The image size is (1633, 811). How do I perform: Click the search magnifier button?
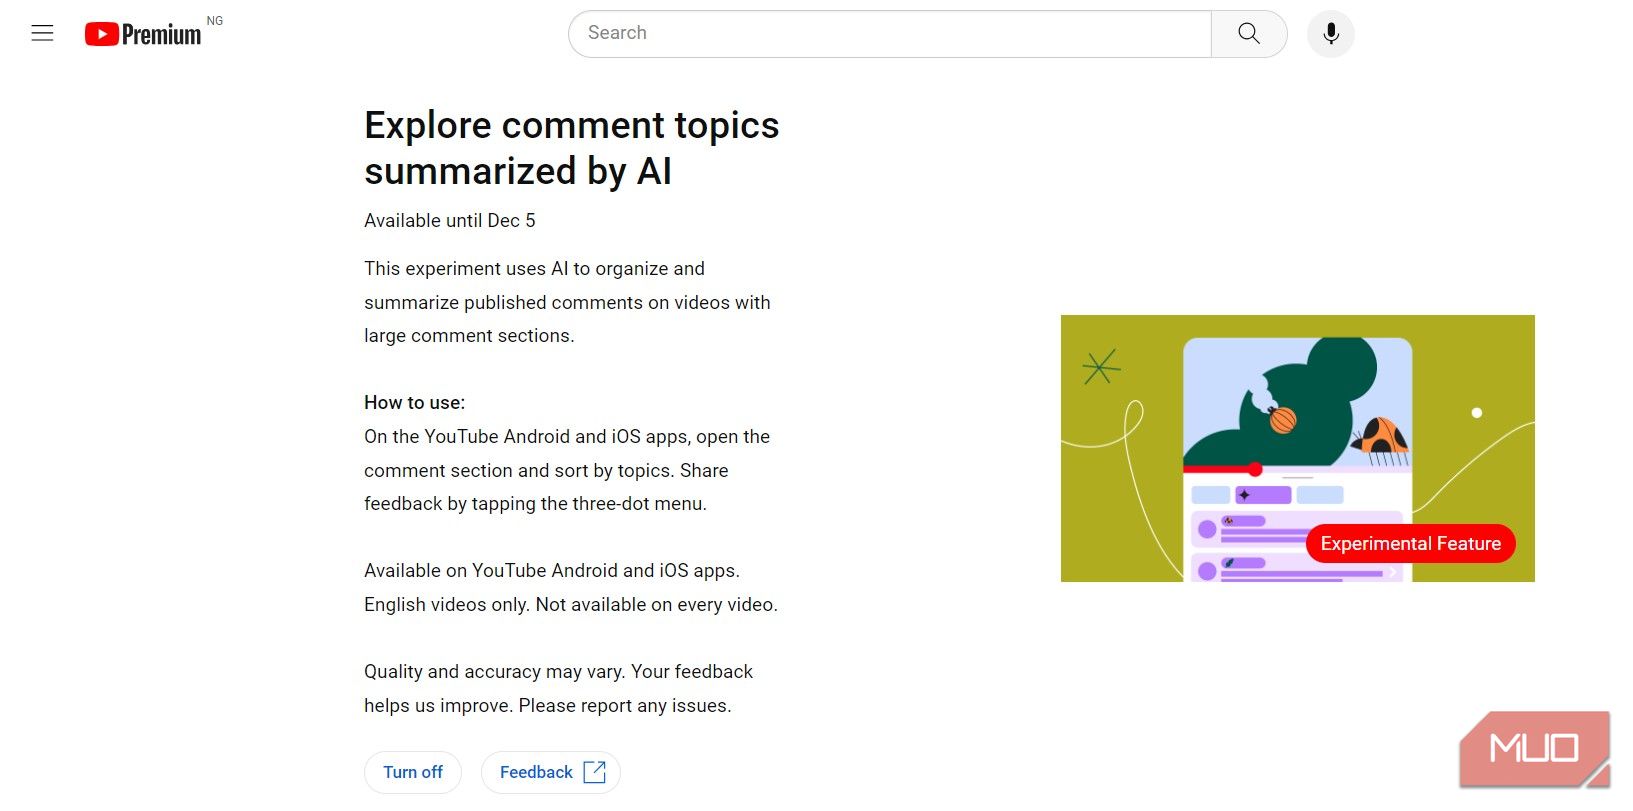coord(1248,33)
